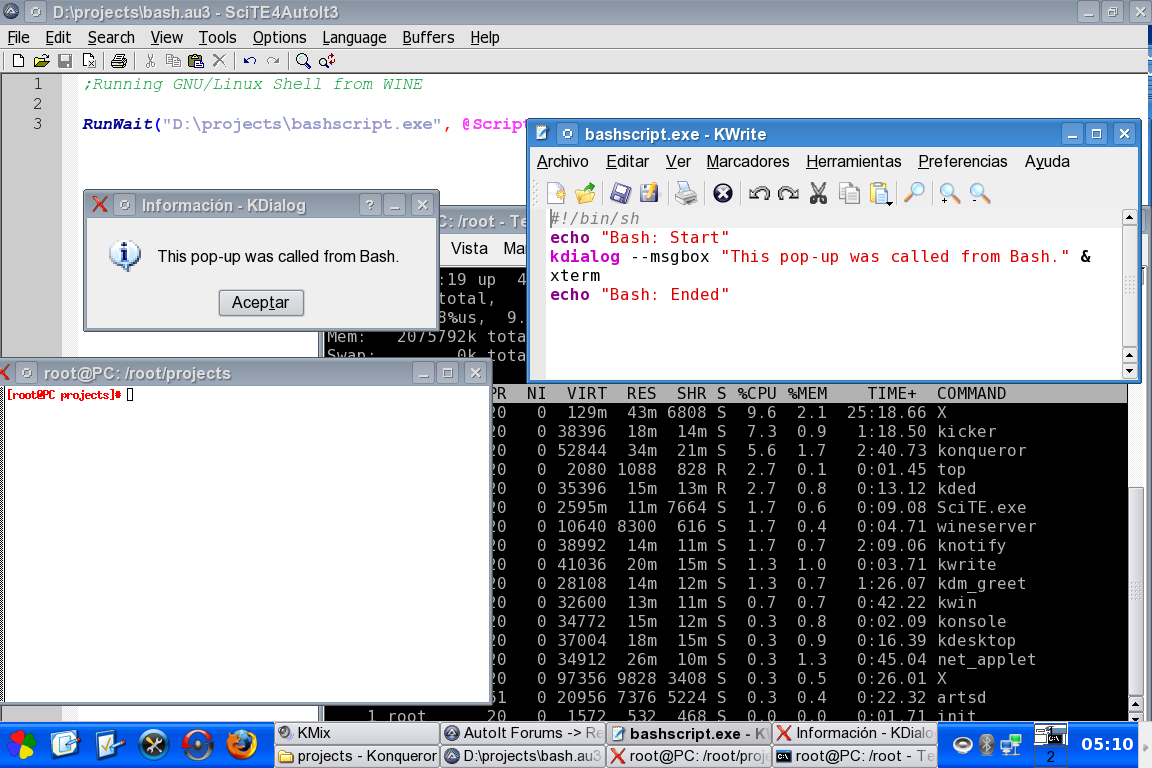This screenshot has width=1152, height=768.
Task: Click Aceptar button in KDialog
Action: (x=261, y=303)
